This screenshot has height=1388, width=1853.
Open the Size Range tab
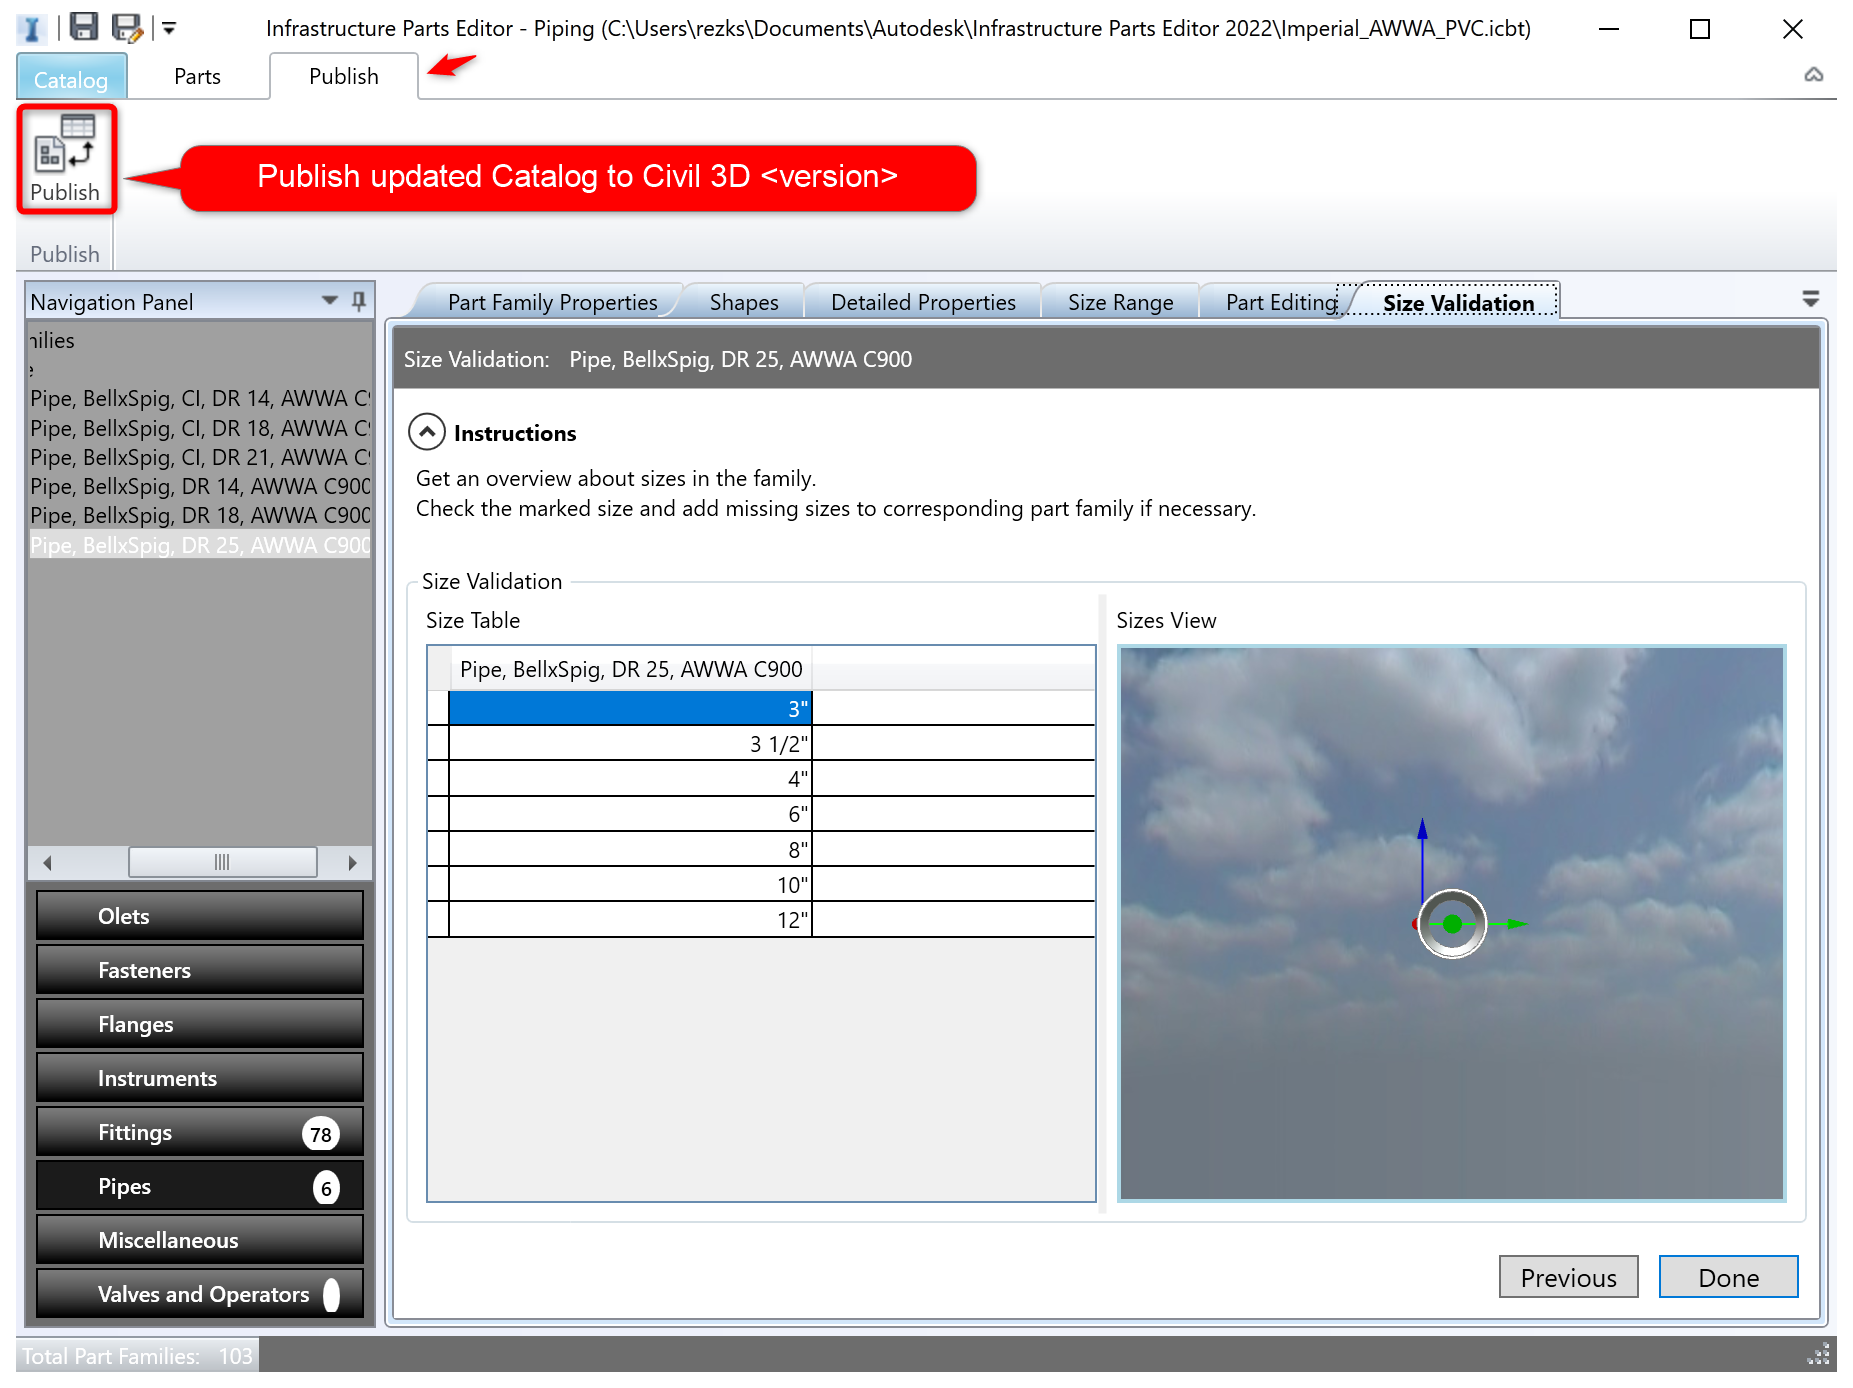click(1120, 302)
